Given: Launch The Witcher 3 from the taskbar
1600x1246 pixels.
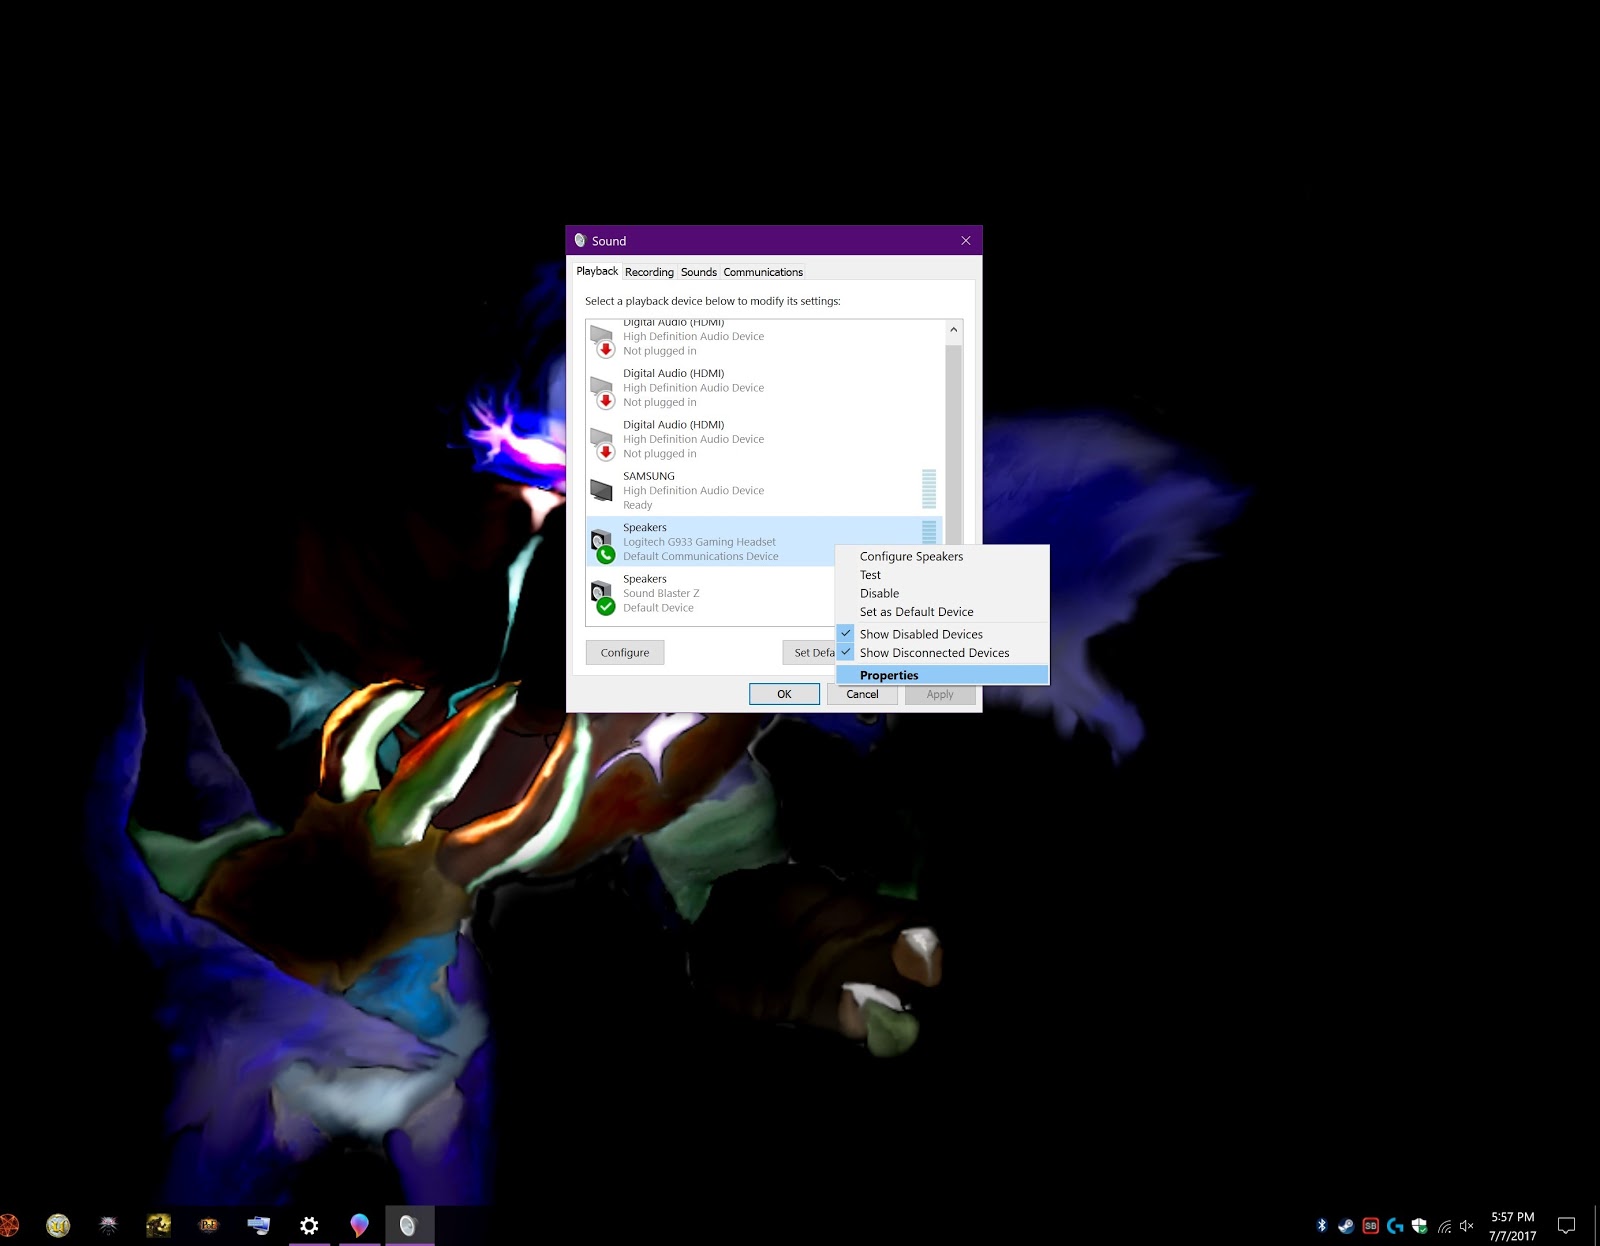Looking at the screenshot, I should coord(109,1225).
